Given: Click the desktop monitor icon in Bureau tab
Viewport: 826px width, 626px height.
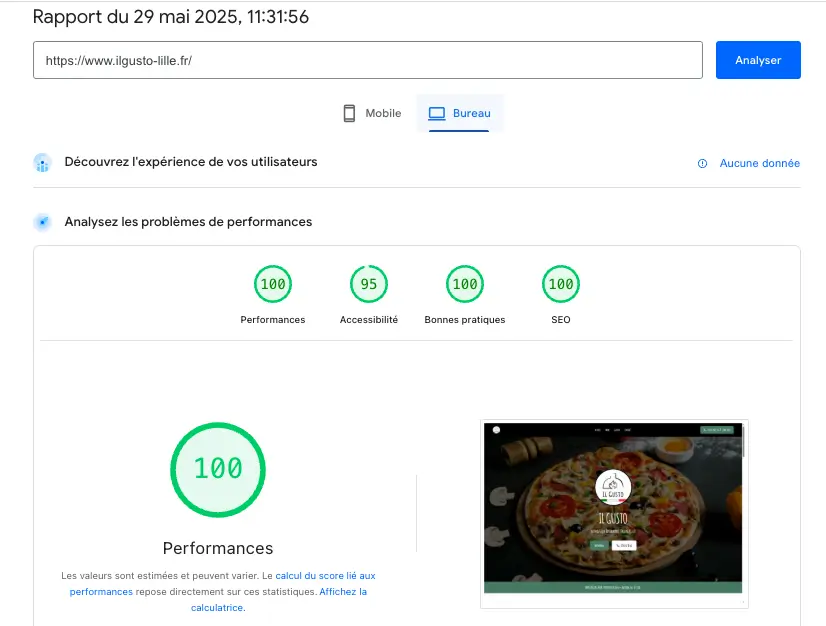Looking at the screenshot, I should pyautogui.click(x=436, y=114).
